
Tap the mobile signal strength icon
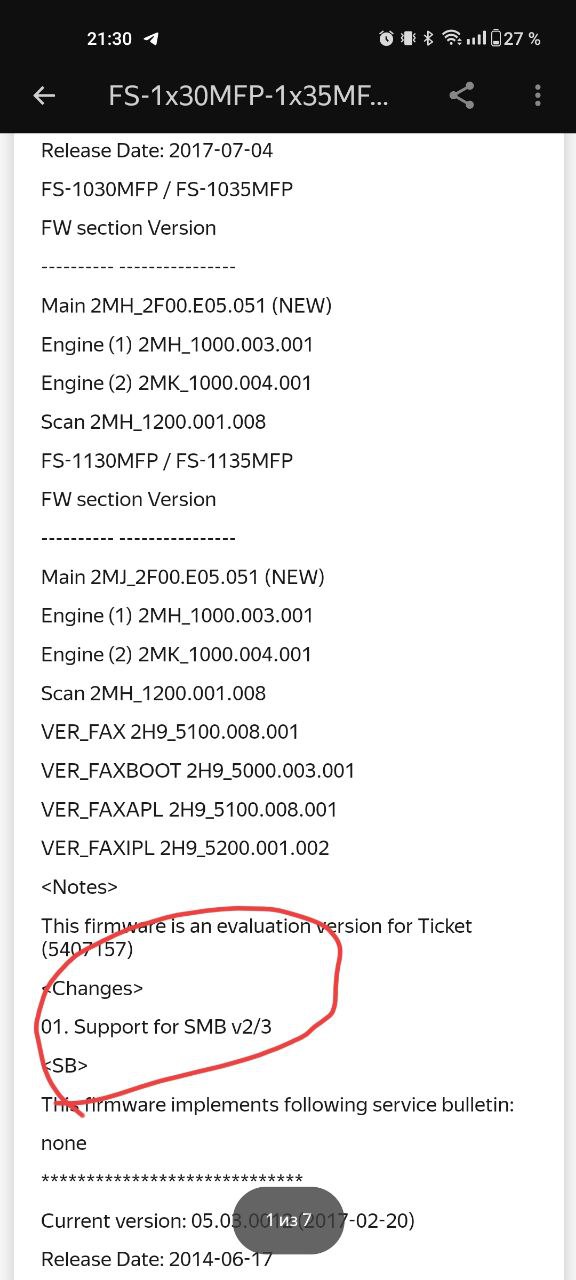(x=476, y=39)
